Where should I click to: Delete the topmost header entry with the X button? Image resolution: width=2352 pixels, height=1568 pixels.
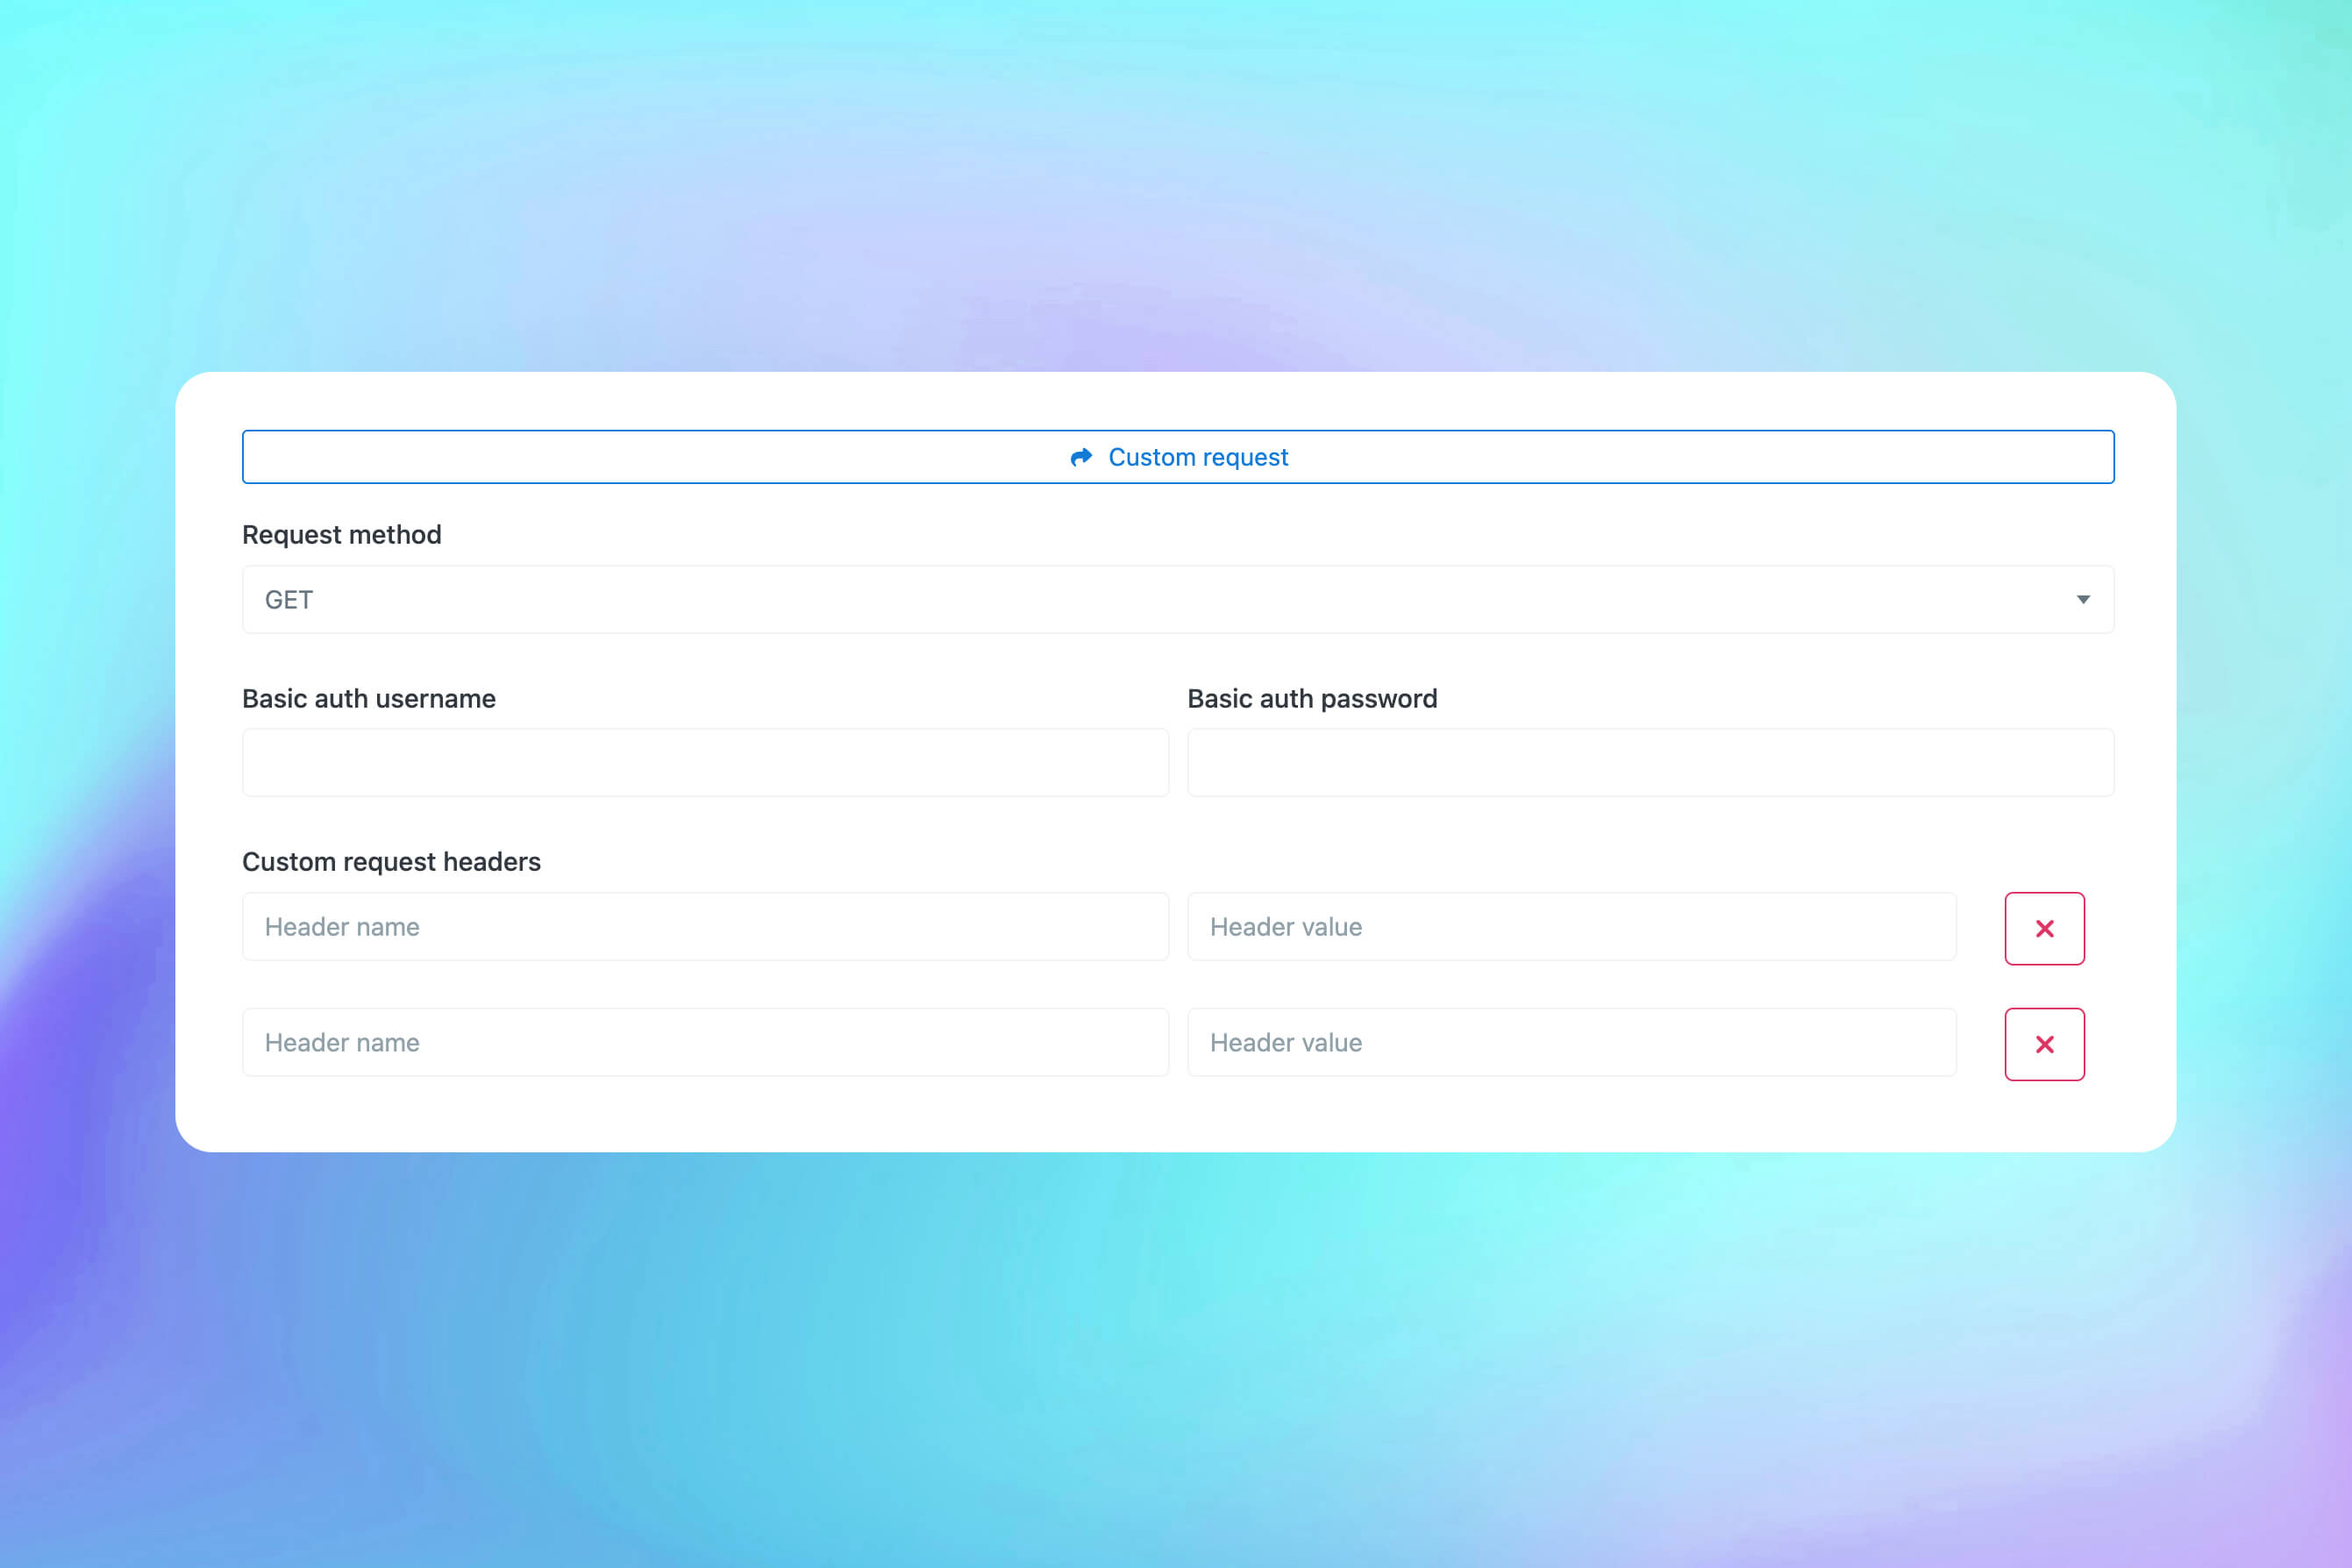(x=2044, y=928)
